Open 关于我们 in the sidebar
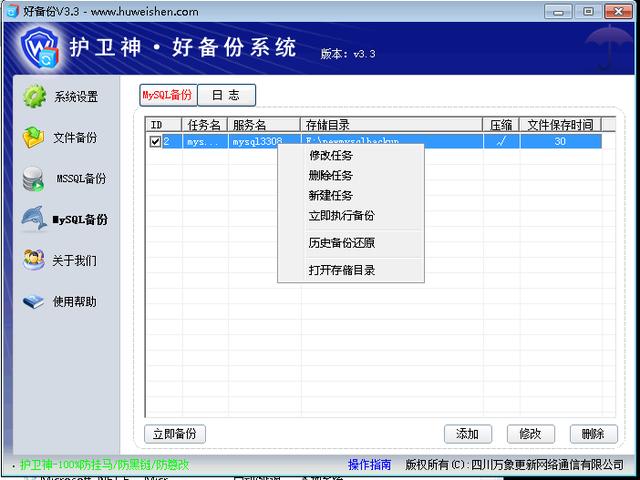Image resolution: width=640 pixels, height=480 pixels. (x=74, y=260)
